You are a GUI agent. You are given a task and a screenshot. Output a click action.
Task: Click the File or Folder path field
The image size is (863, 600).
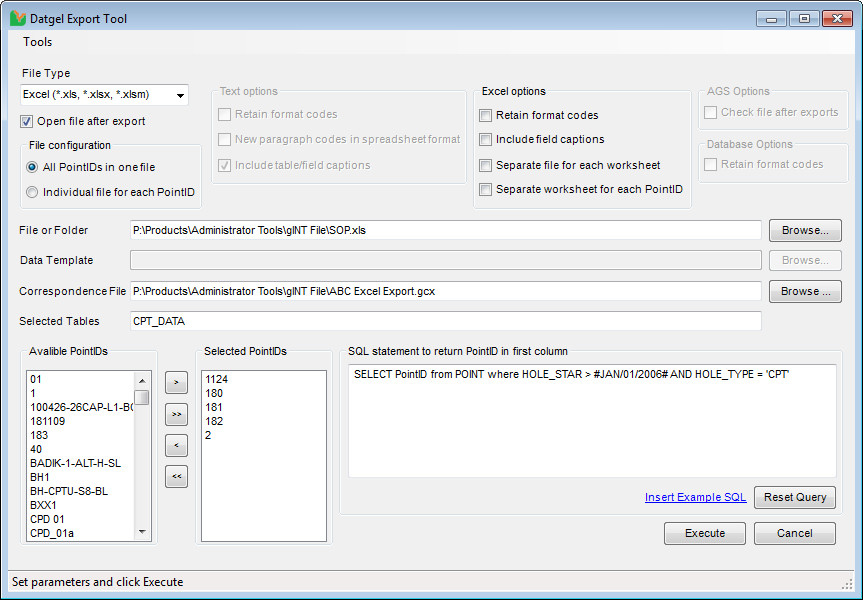446,230
